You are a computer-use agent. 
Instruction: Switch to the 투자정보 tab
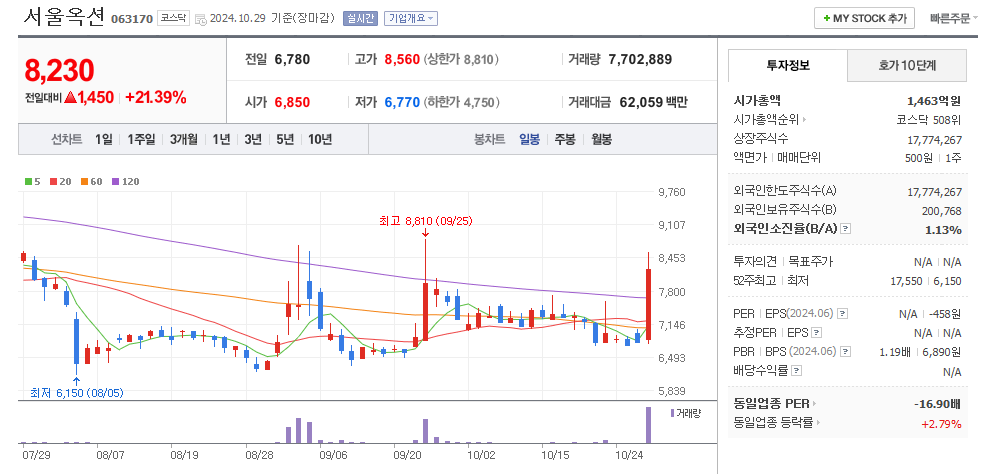point(788,65)
